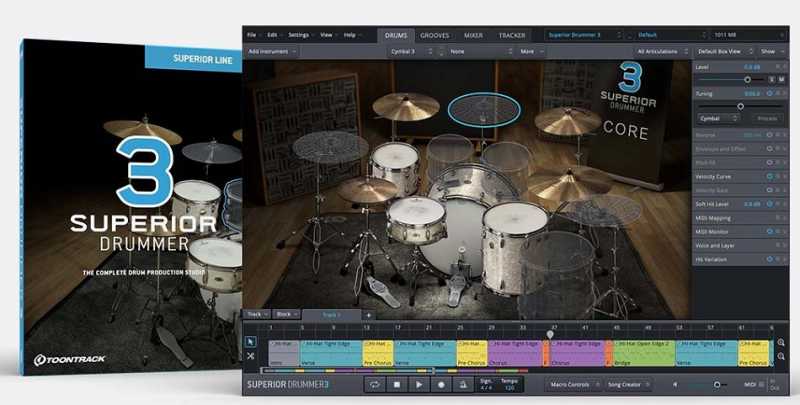
Task: Toggle the Velocity Curve power switch
Action: [769, 176]
